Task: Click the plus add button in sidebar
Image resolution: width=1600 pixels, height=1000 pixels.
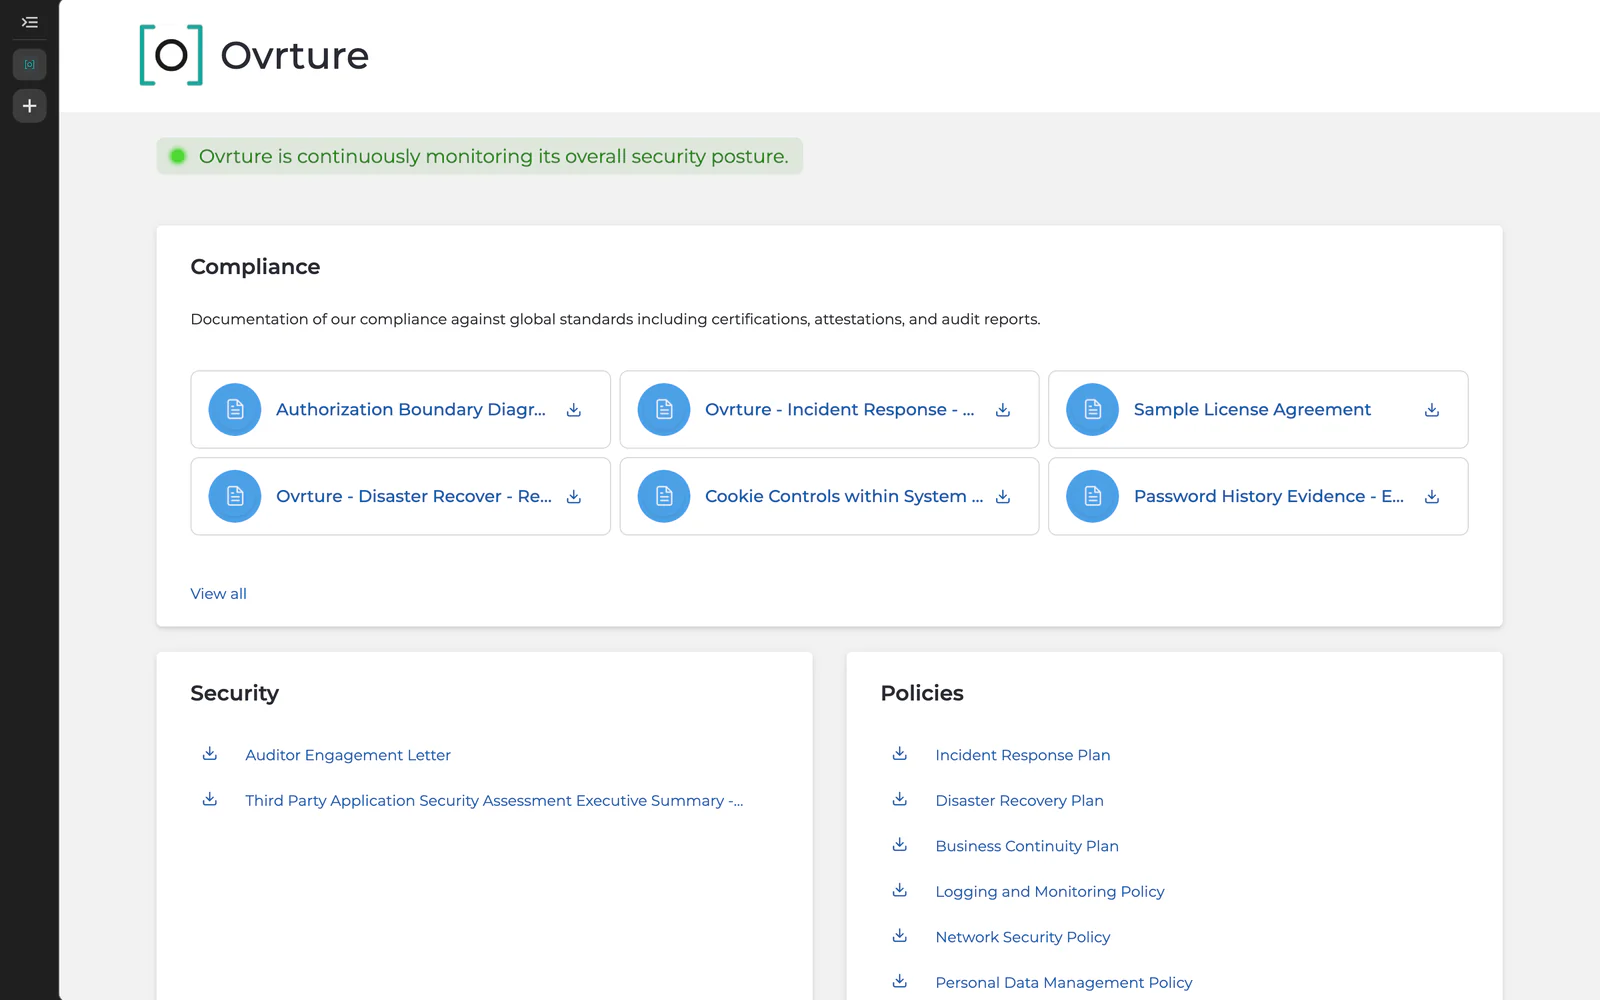Action: click(x=30, y=106)
